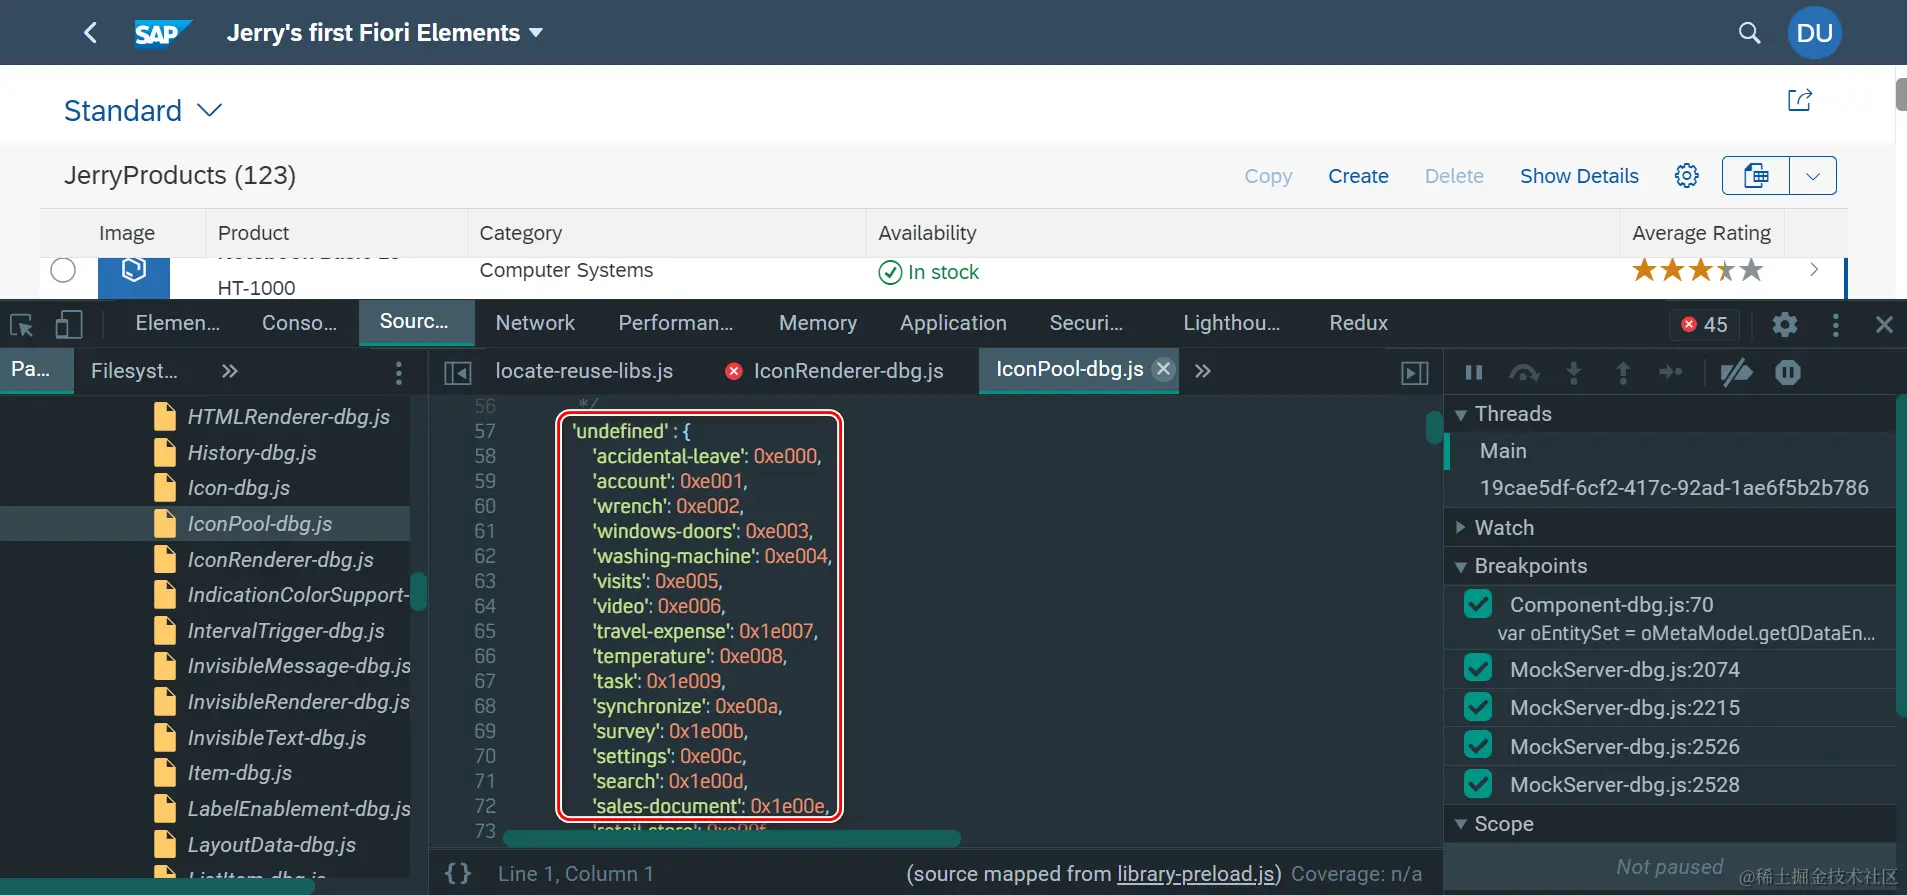Click the pause script execution button

[x=1474, y=372]
